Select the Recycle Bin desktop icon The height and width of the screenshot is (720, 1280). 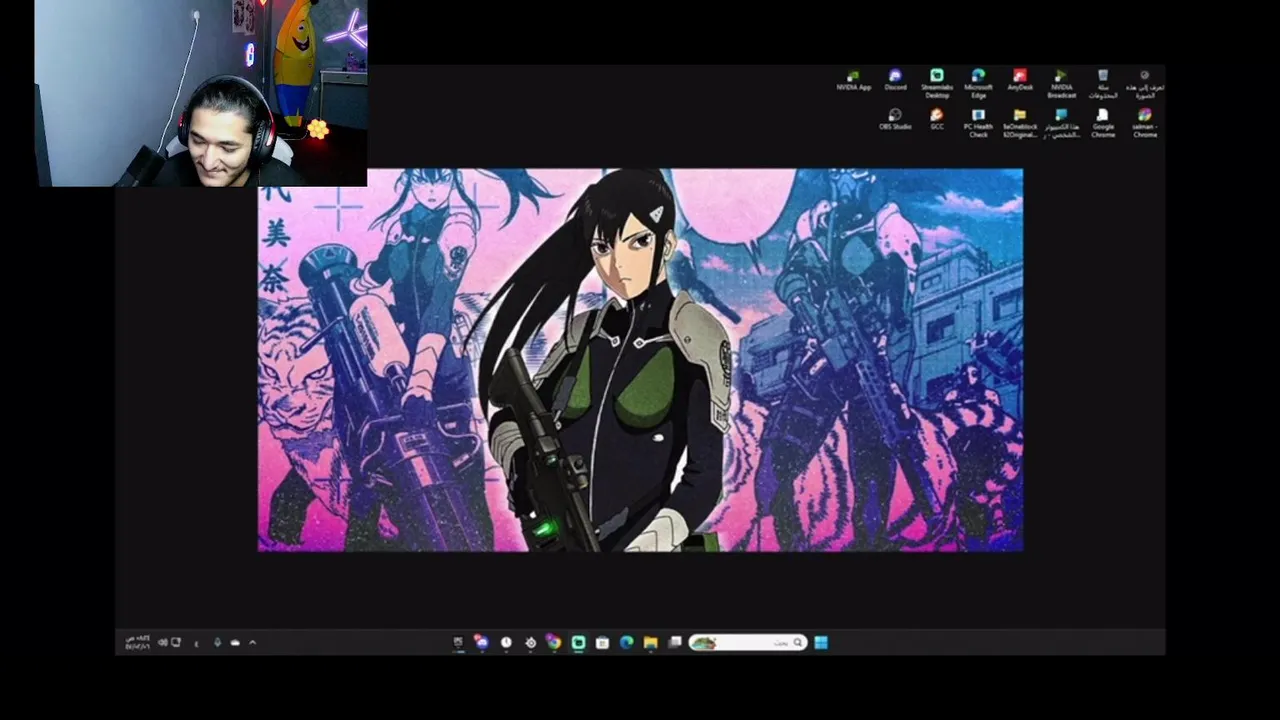click(x=1103, y=83)
